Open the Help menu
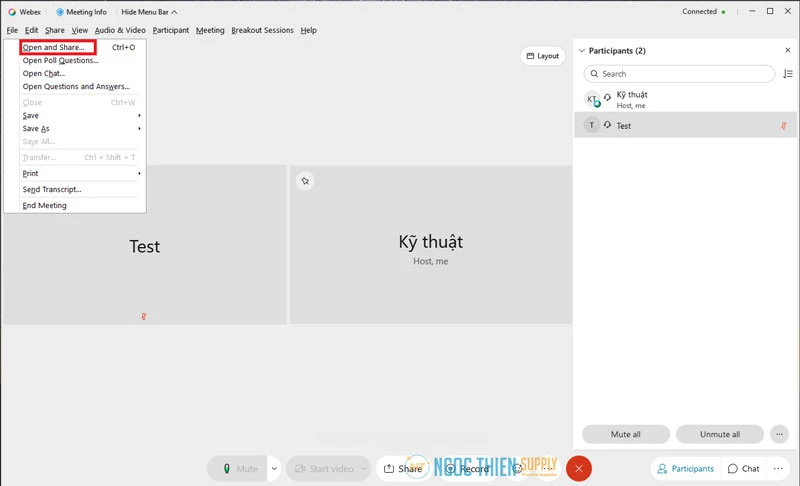 pyautogui.click(x=308, y=31)
